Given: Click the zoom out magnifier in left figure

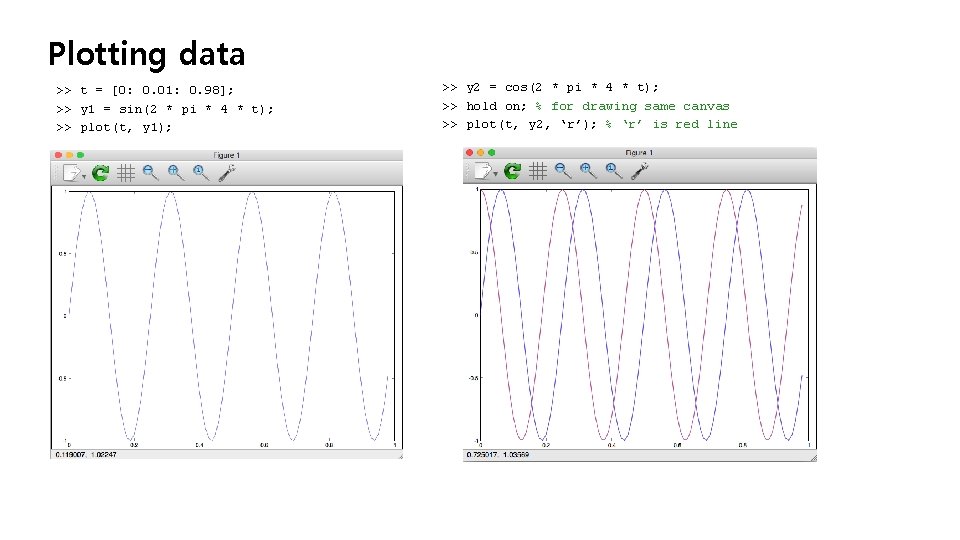Looking at the screenshot, I should (x=151, y=173).
